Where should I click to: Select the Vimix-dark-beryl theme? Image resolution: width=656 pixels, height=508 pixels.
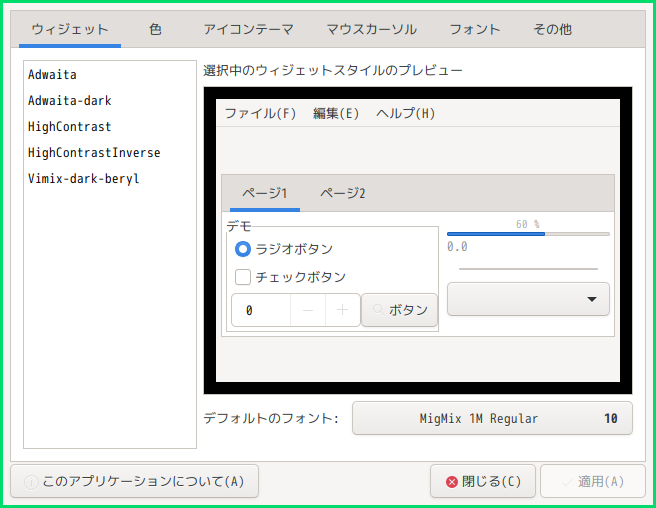coord(110,178)
